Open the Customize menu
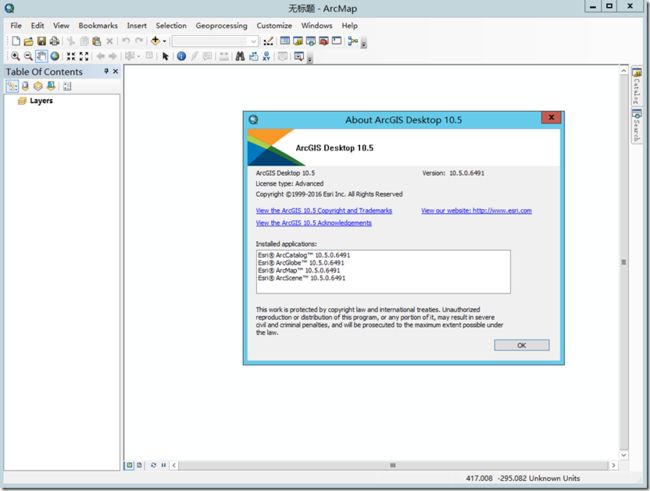 [274, 26]
